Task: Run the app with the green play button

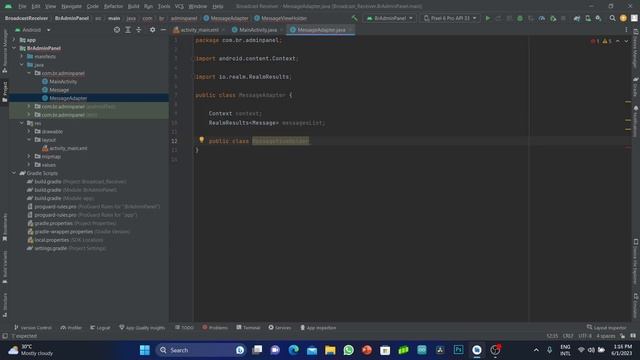Action: tap(488, 18)
